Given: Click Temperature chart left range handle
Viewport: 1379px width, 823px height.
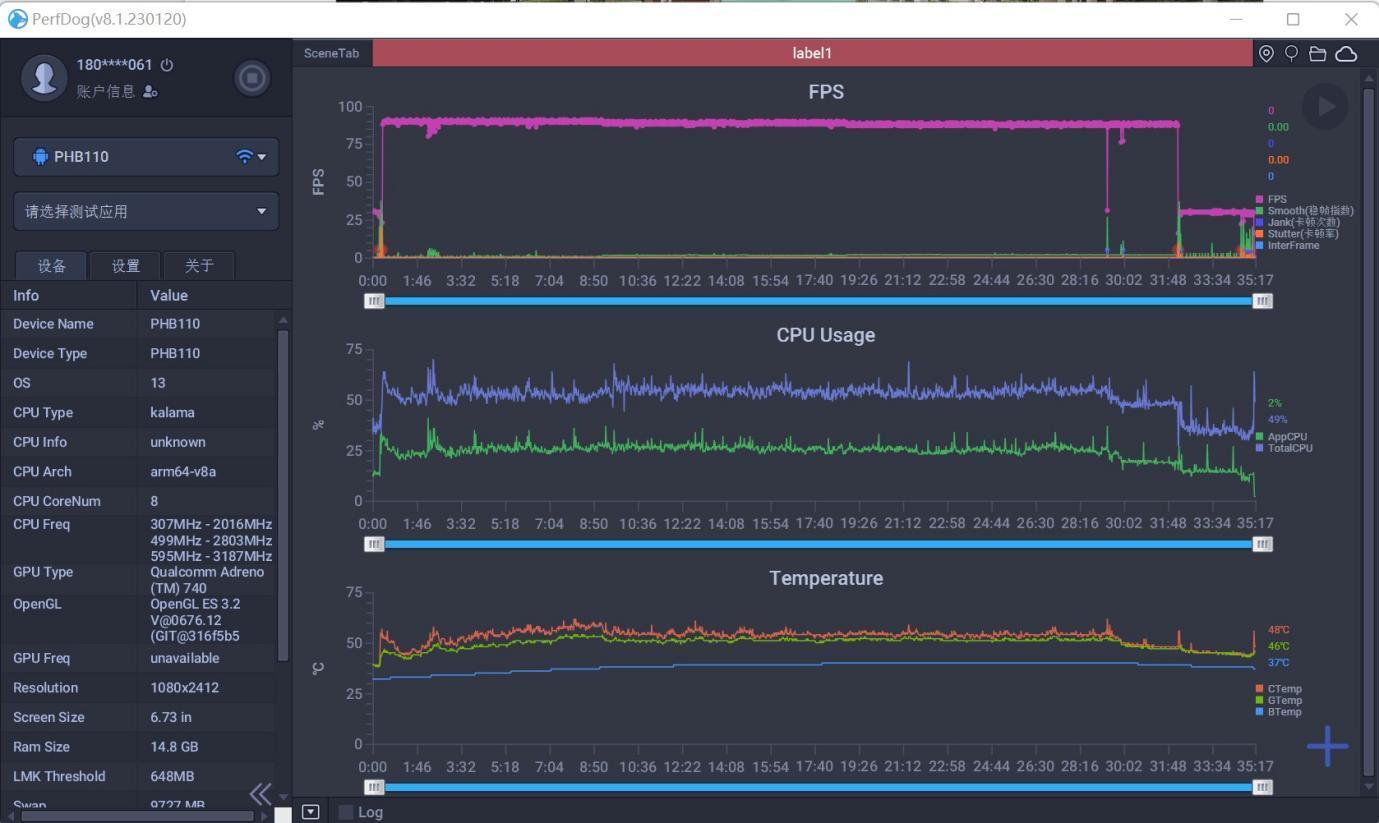Looking at the screenshot, I should (374, 787).
